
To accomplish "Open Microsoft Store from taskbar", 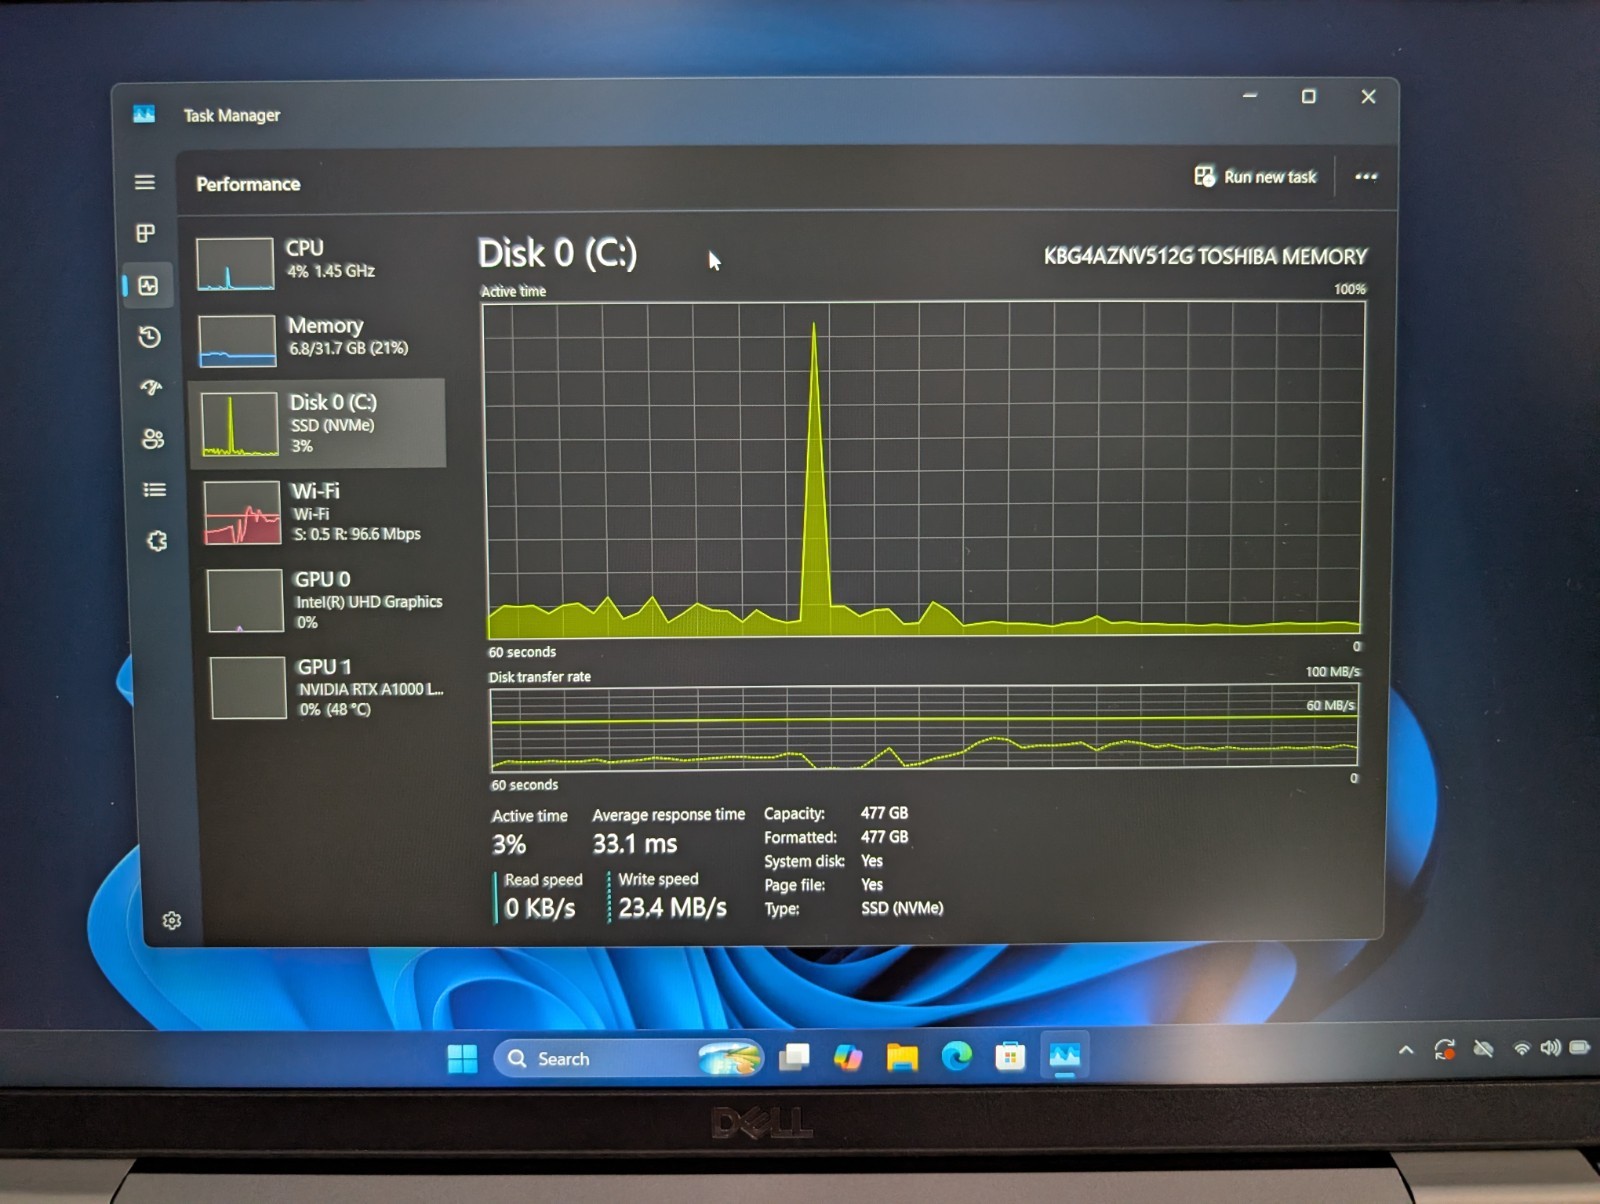I will [x=1010, y=1056].
